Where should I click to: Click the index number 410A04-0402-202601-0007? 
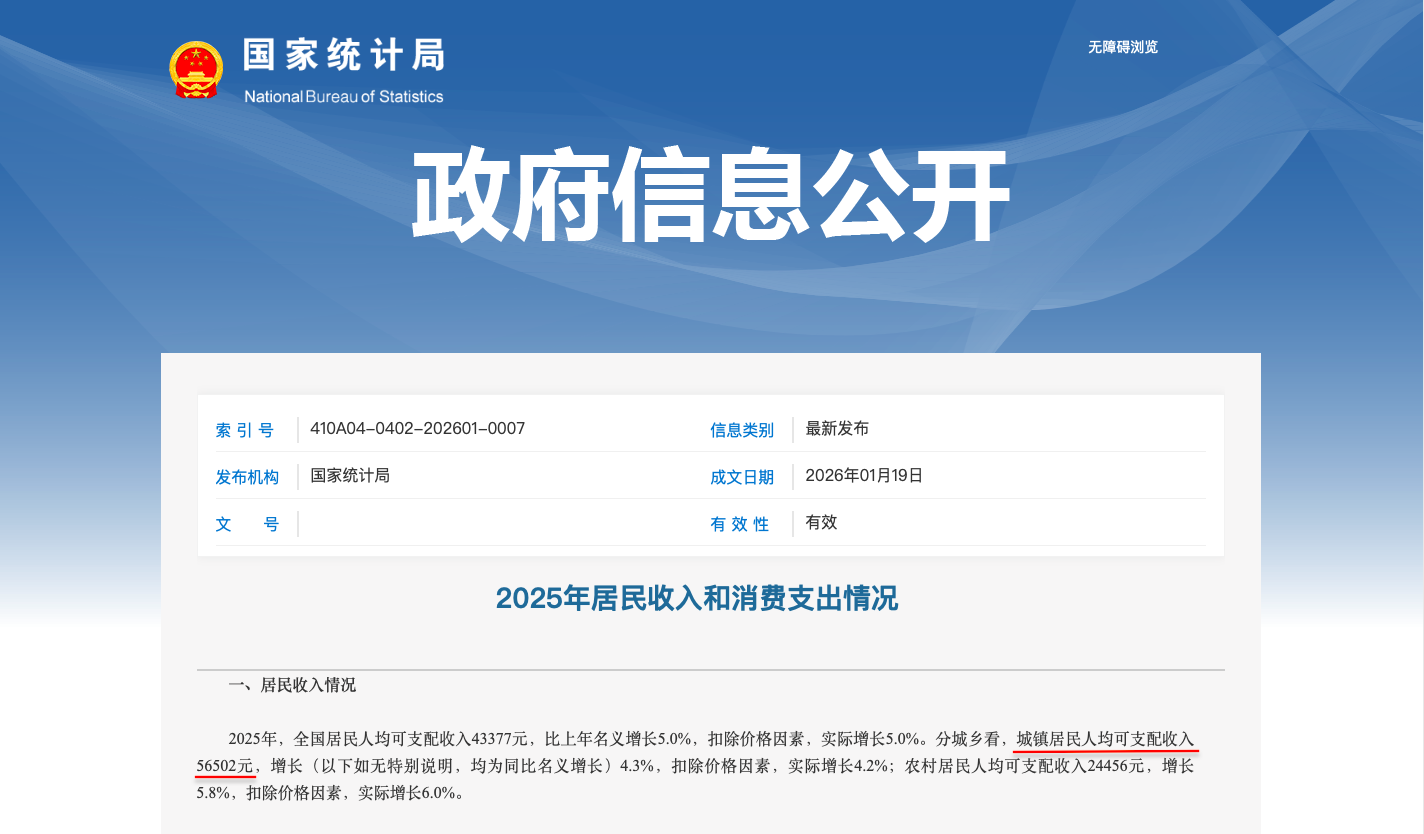[417, 430]
